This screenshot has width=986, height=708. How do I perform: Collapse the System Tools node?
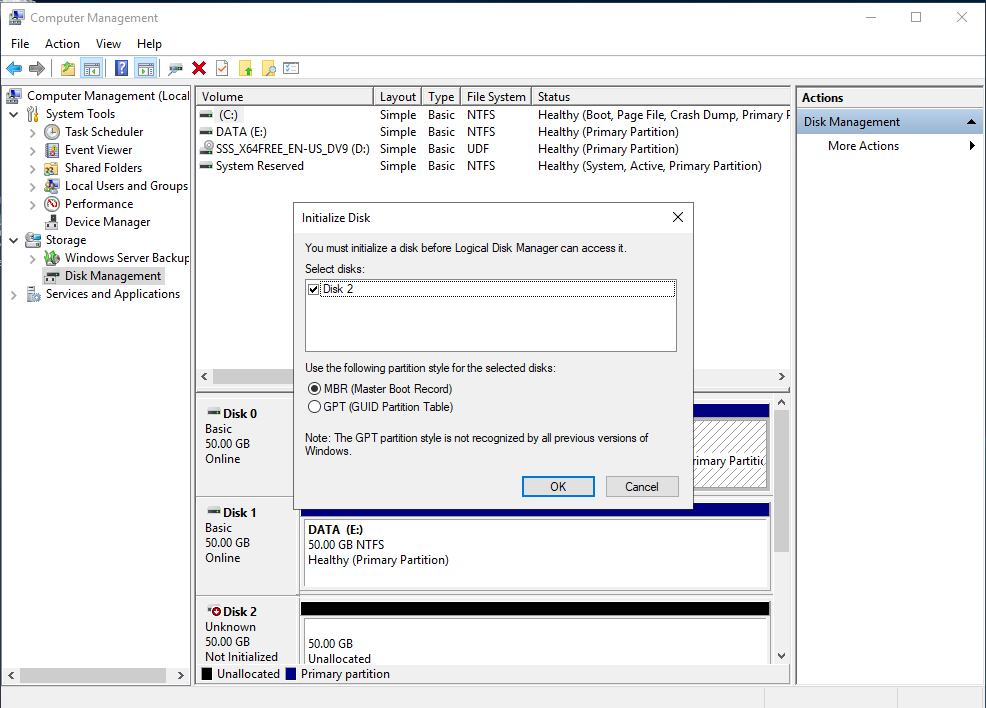[13, 114]
